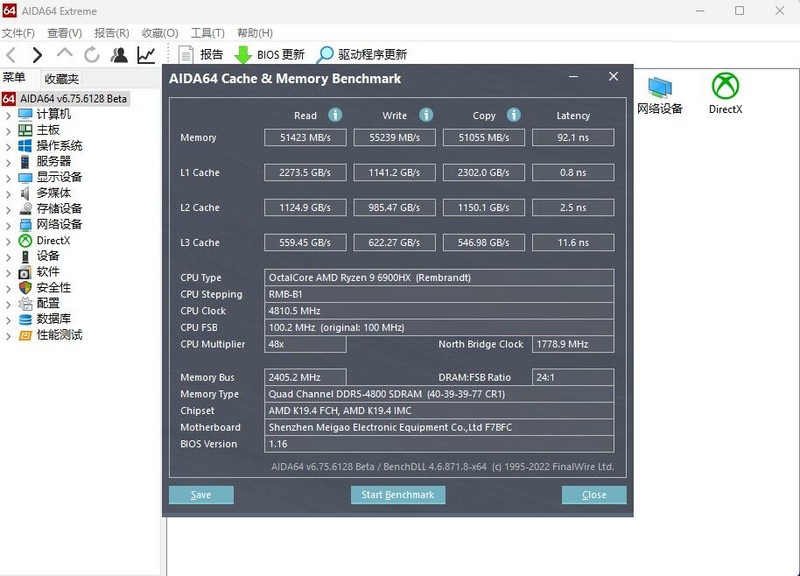Click the Memory Read result field
Screen dimensions: 800x576
tap(305, 138)
